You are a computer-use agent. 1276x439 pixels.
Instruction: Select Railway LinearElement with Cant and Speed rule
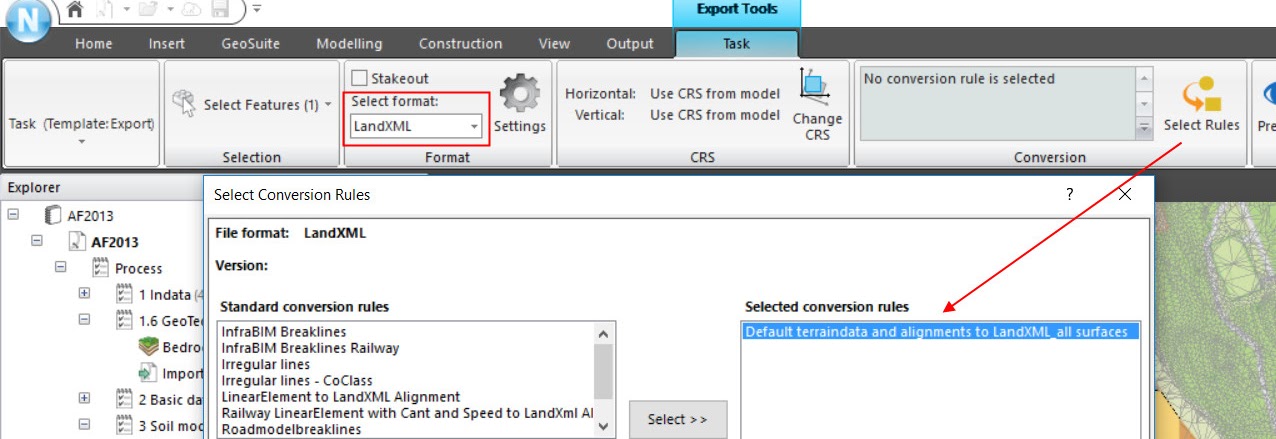[x=406, y=412]
